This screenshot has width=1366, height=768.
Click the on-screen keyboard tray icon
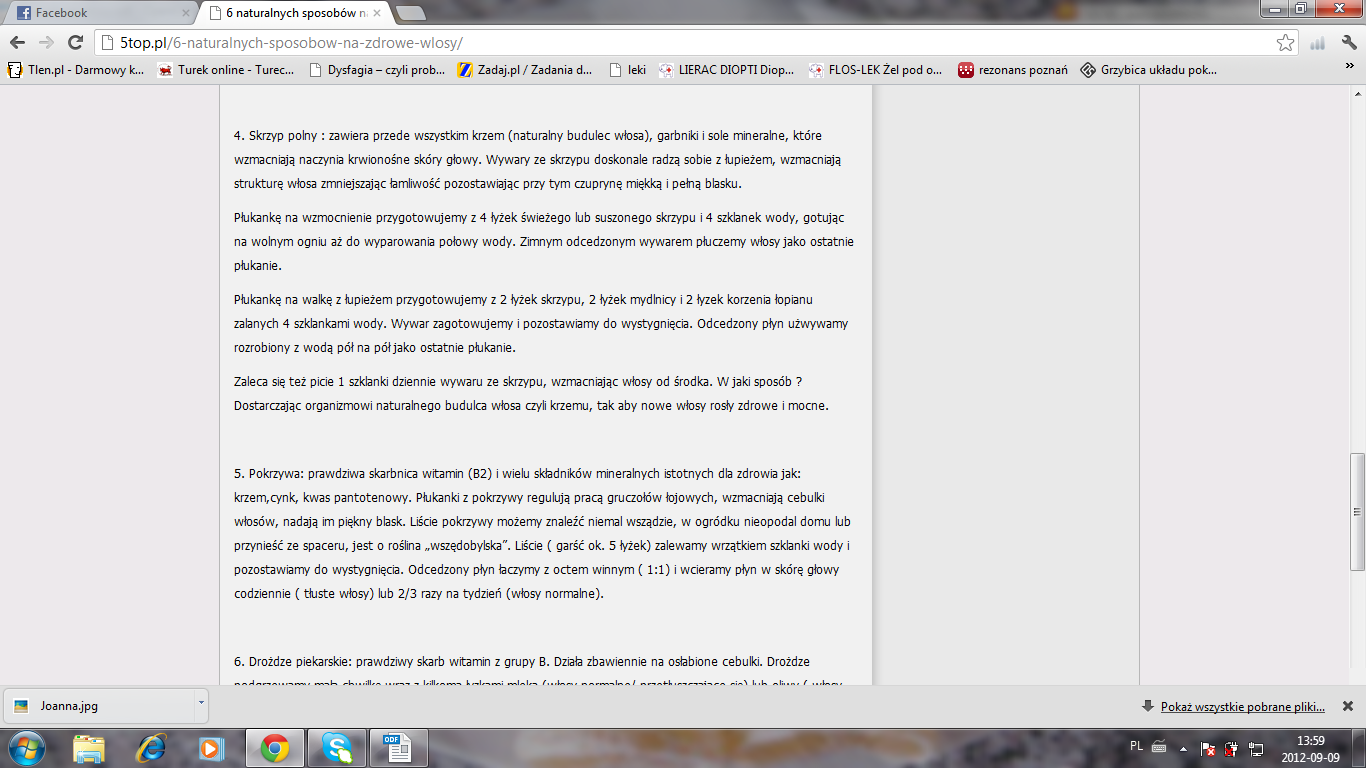[x=1160, y=747]
